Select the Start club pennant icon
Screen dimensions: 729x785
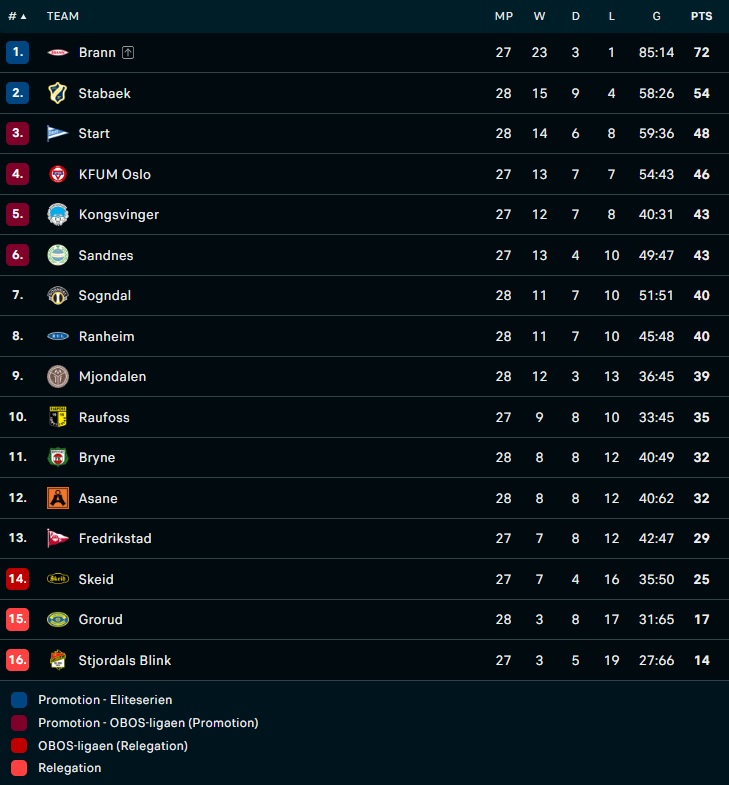pyautogui.click(x=58, y=133)
